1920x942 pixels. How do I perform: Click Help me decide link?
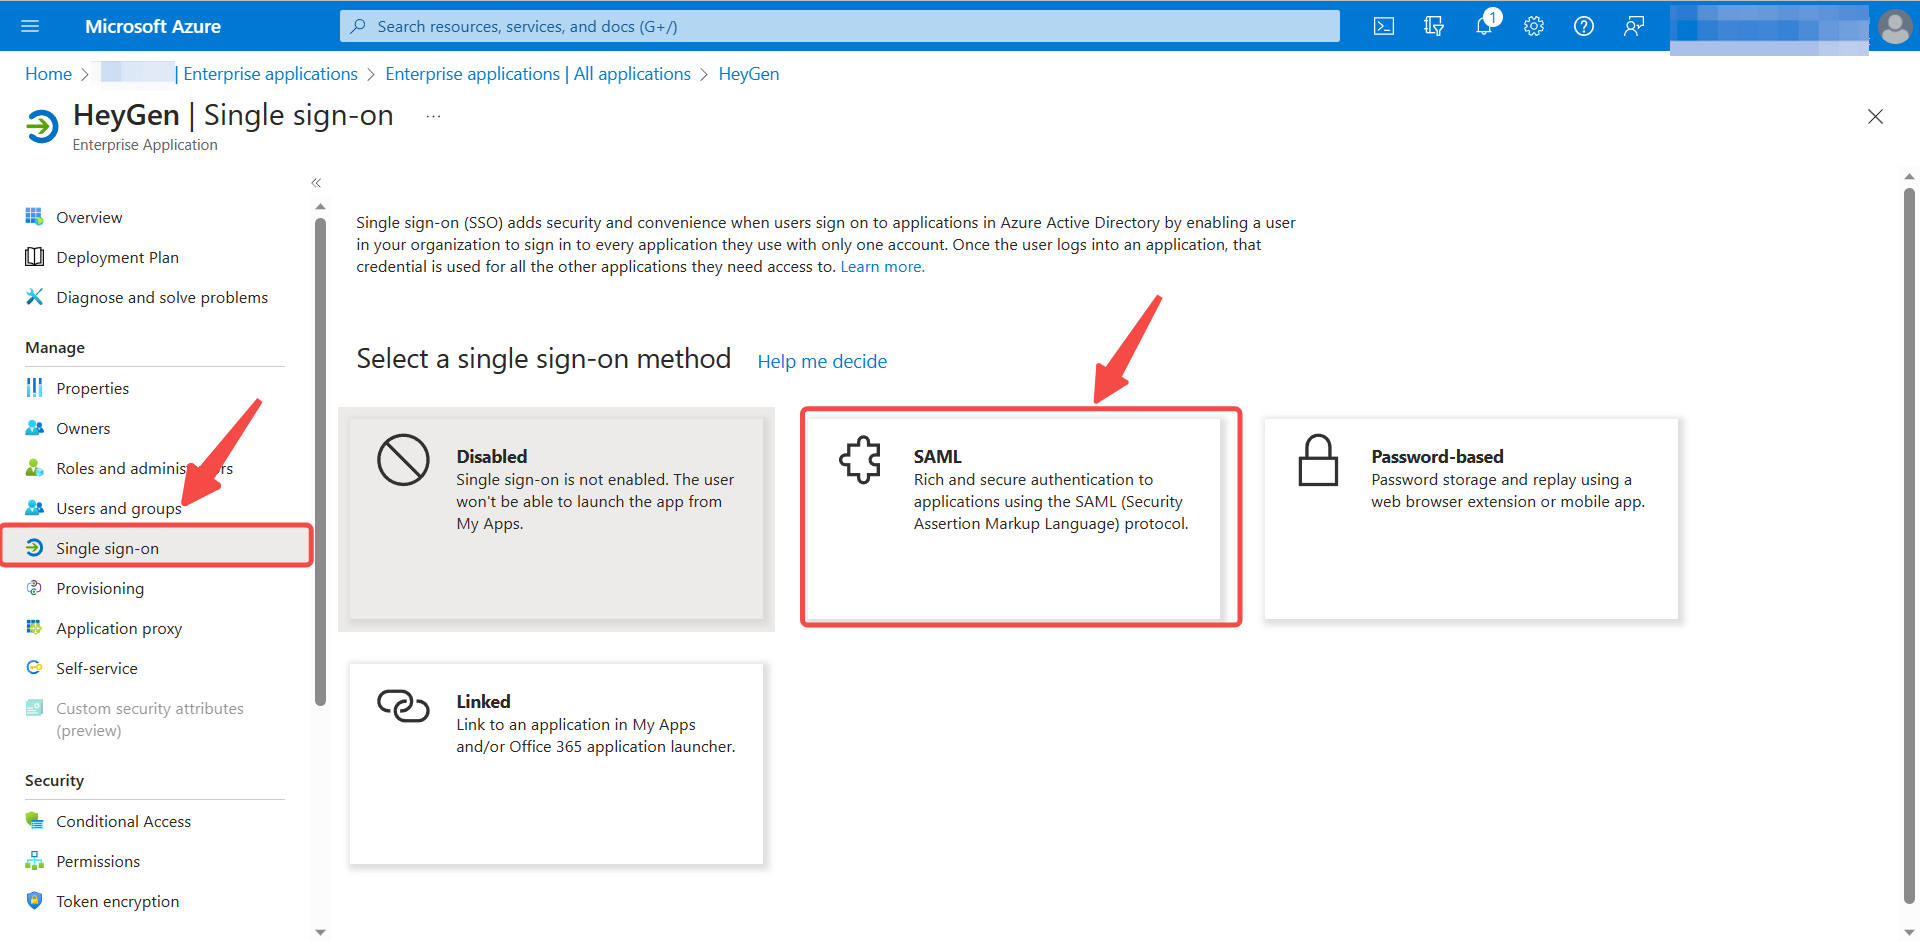(x=822, y=361)
